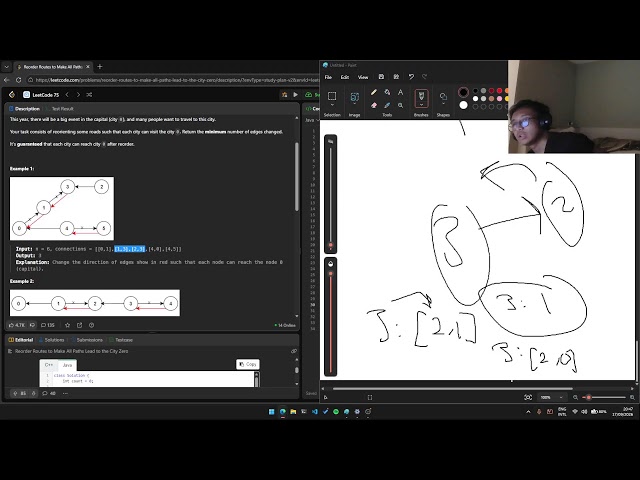Click the Fit to window icon in Paint

click(528, 397)
